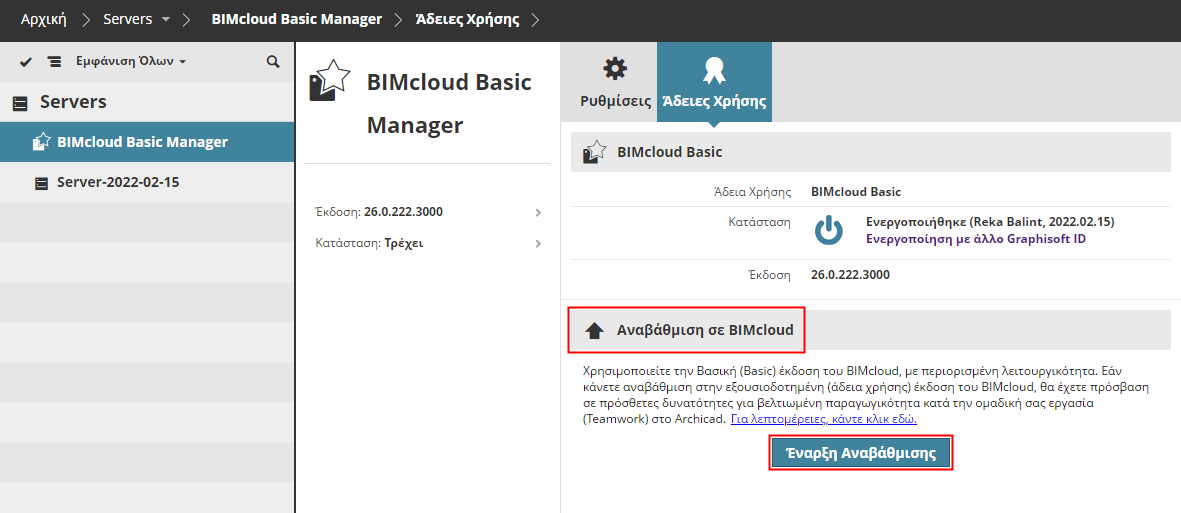Click BIMcloud Basic Manager title in middle panel
The image size is (1181, 513).
(x=450, y=104)
